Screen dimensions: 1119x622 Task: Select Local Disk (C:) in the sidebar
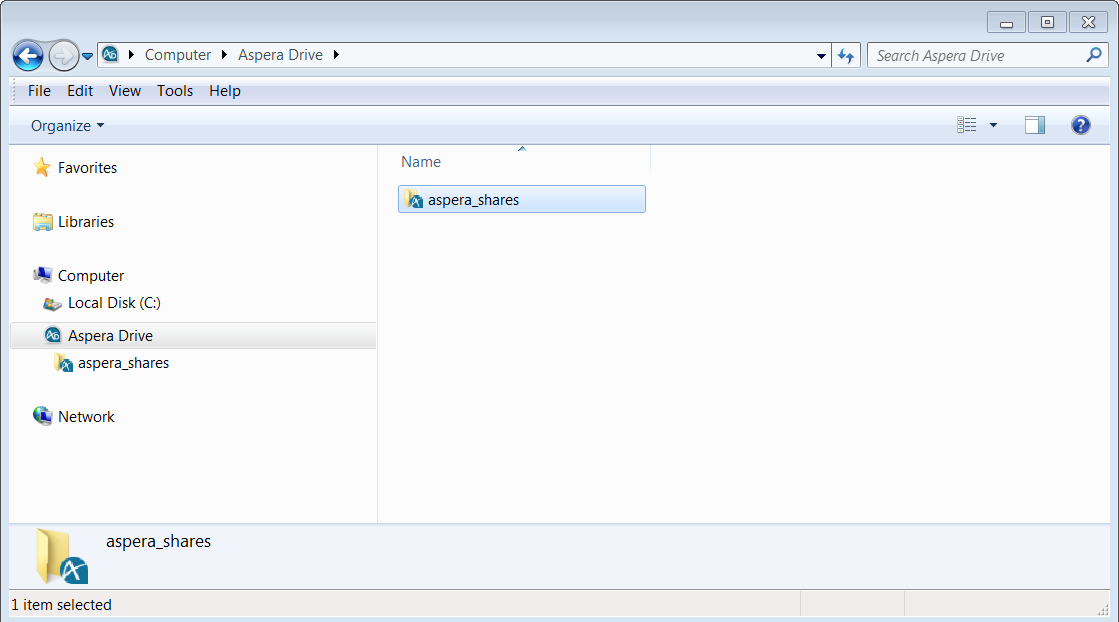pyautogui.click(x=114, y=303)
